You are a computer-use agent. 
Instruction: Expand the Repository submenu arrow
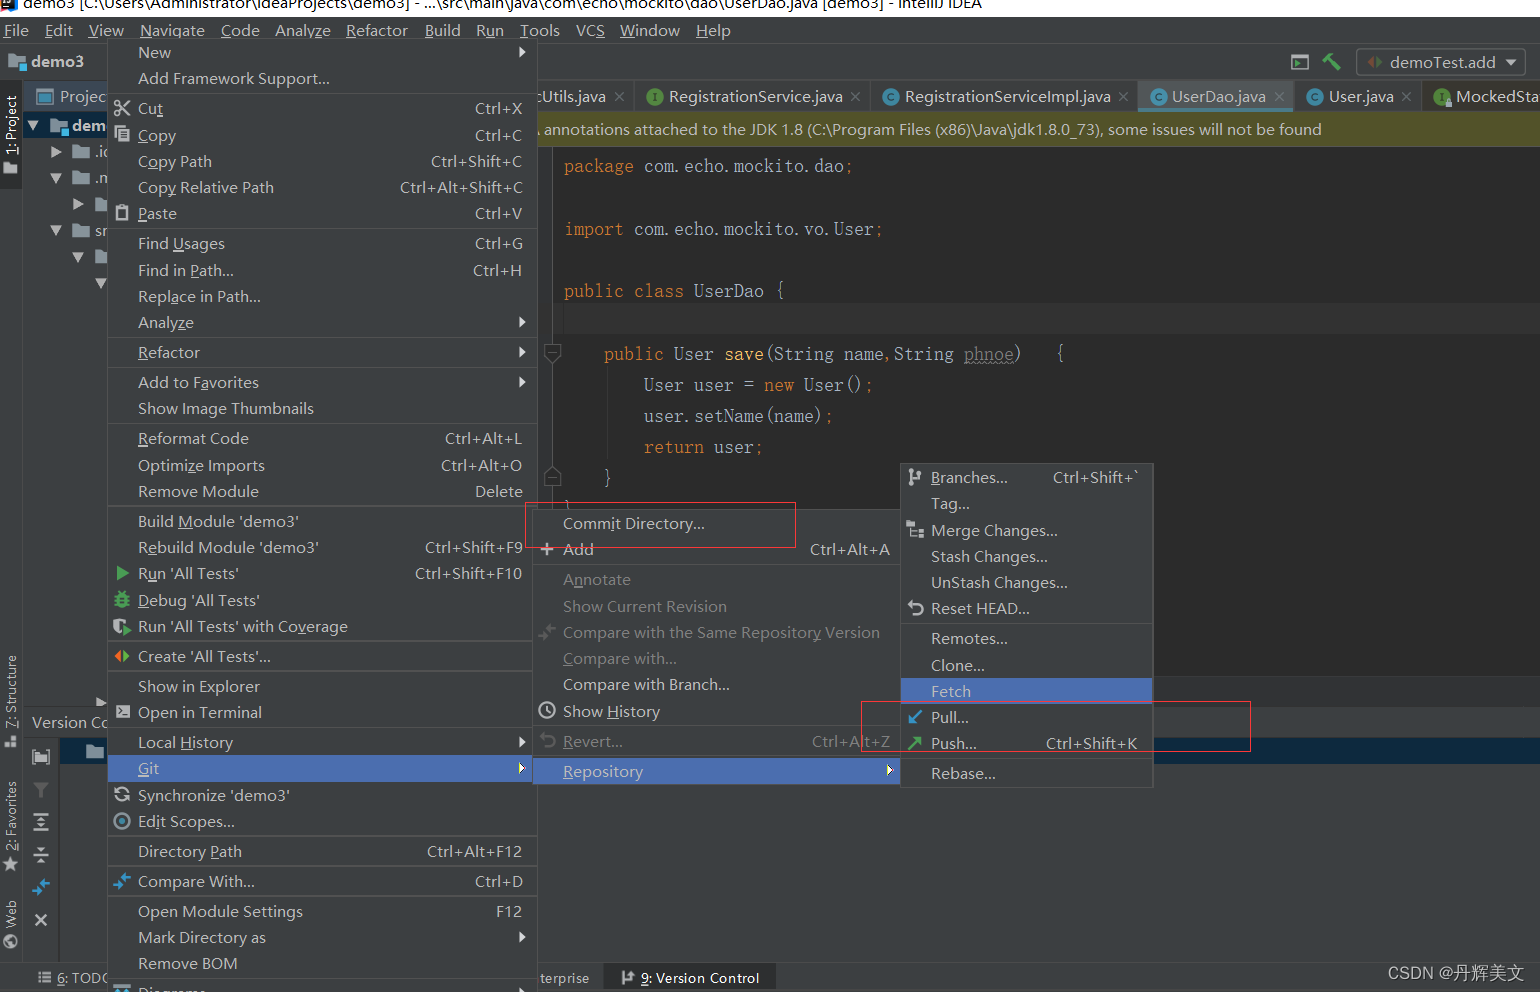889,771
